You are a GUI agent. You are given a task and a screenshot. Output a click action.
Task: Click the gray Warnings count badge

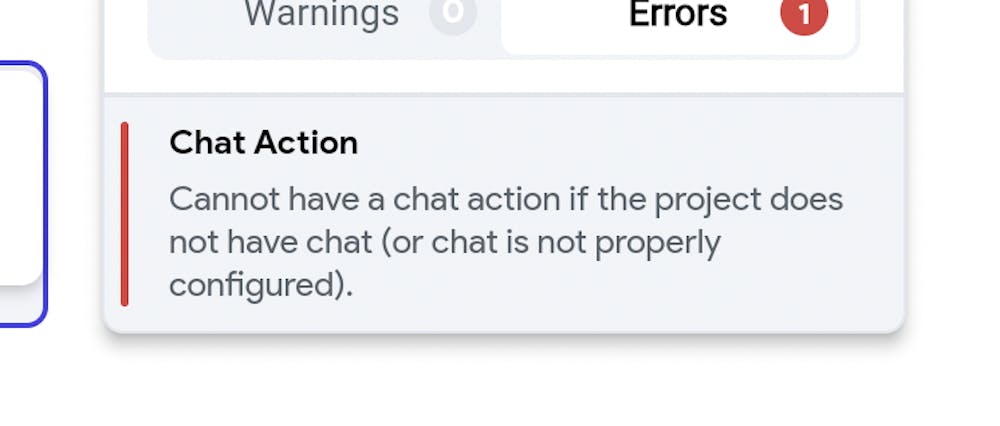(x=453, y=13)
